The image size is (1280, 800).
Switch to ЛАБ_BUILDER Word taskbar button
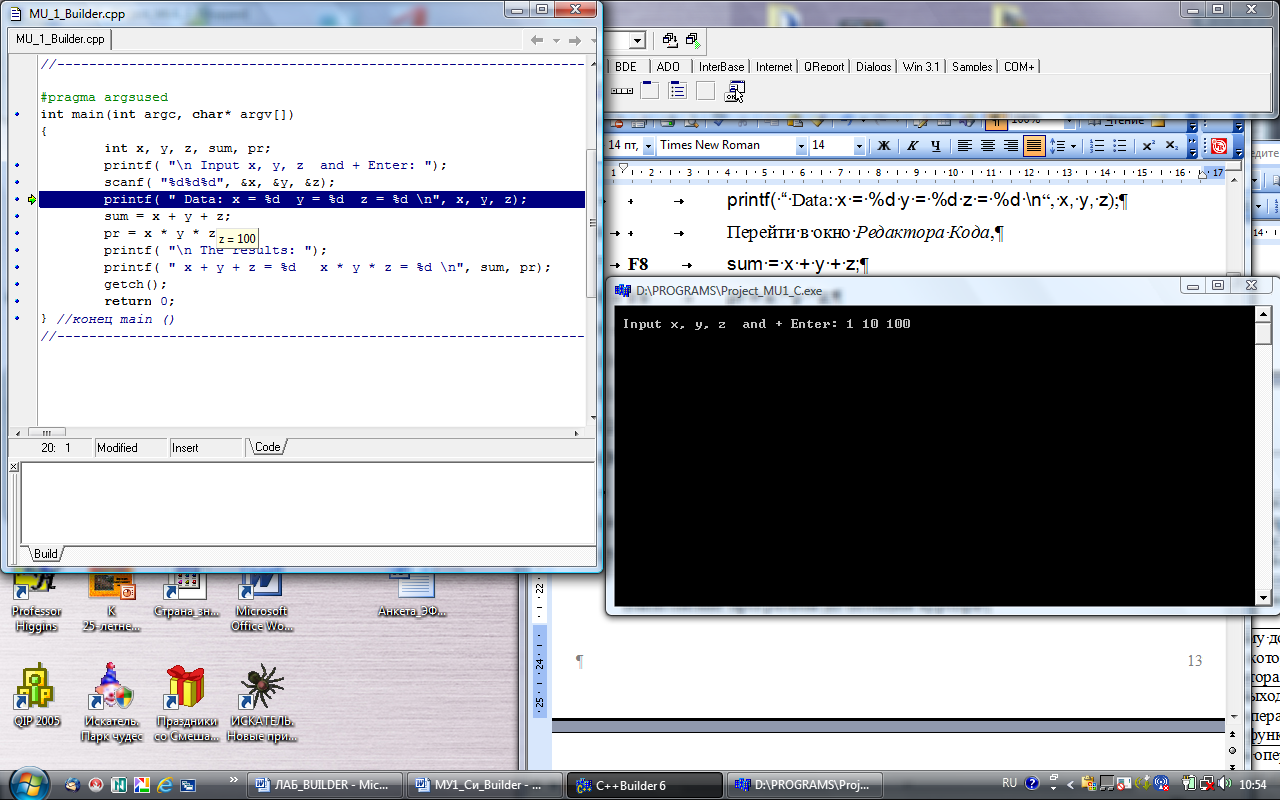[x=325, y=785]
